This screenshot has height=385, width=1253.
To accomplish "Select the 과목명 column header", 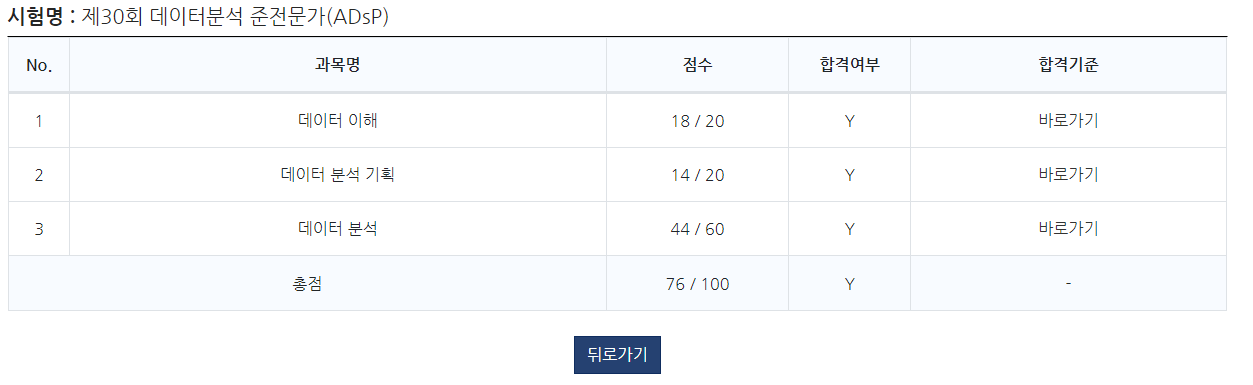I will pos(337,65).
